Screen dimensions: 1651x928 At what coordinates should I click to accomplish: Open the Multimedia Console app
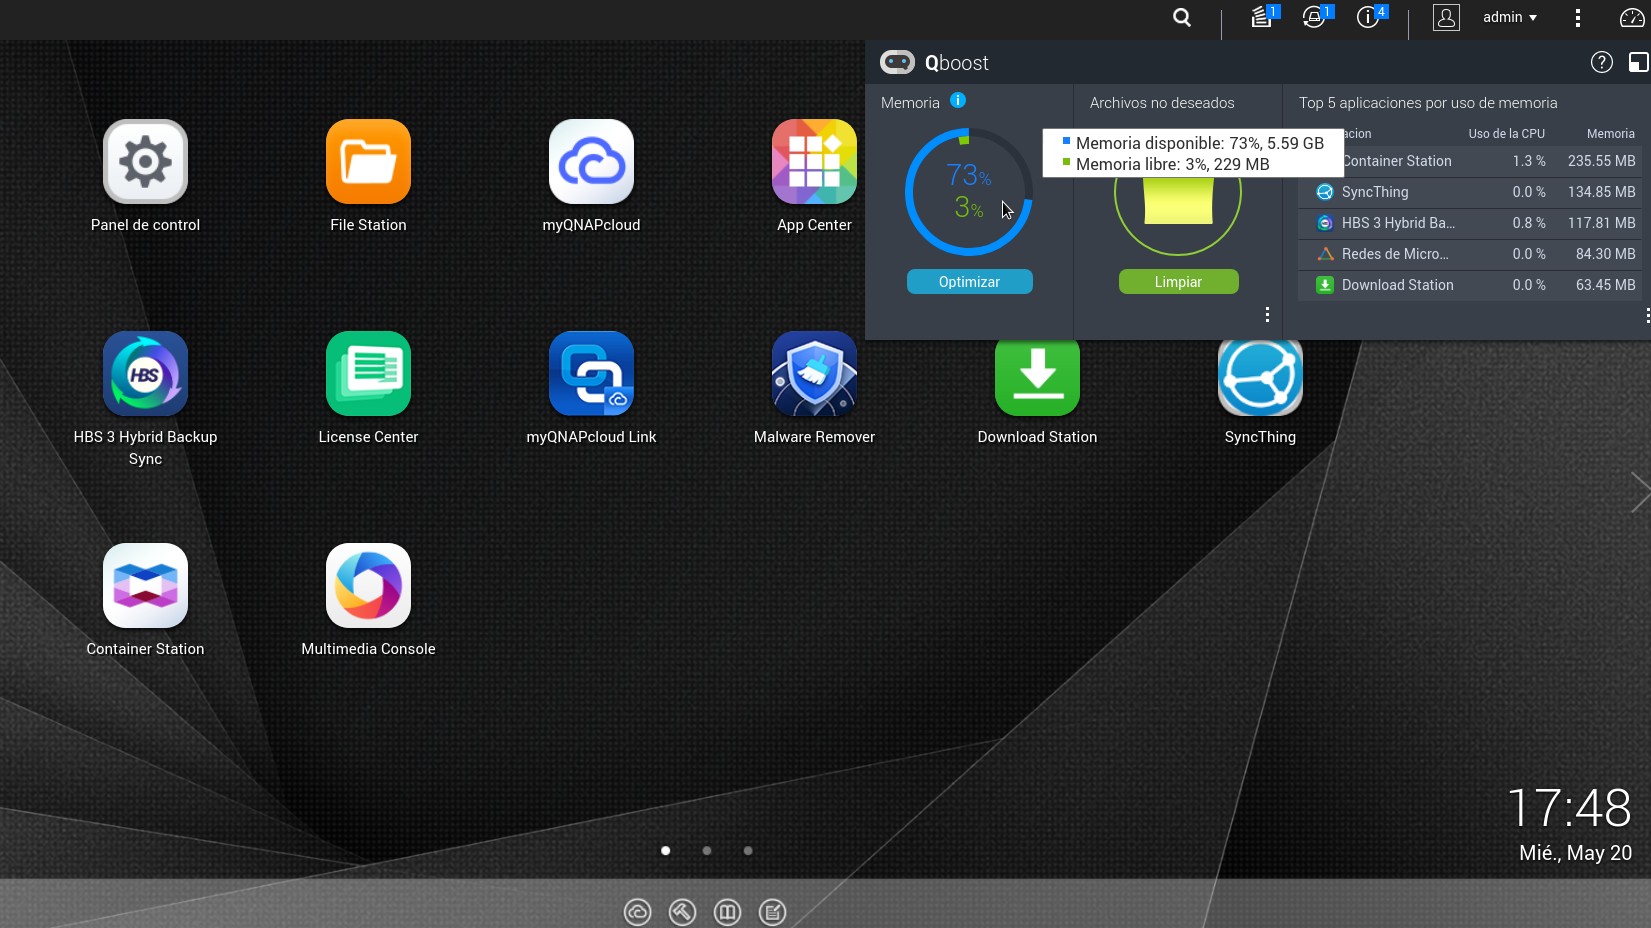[x=368, y=586]
